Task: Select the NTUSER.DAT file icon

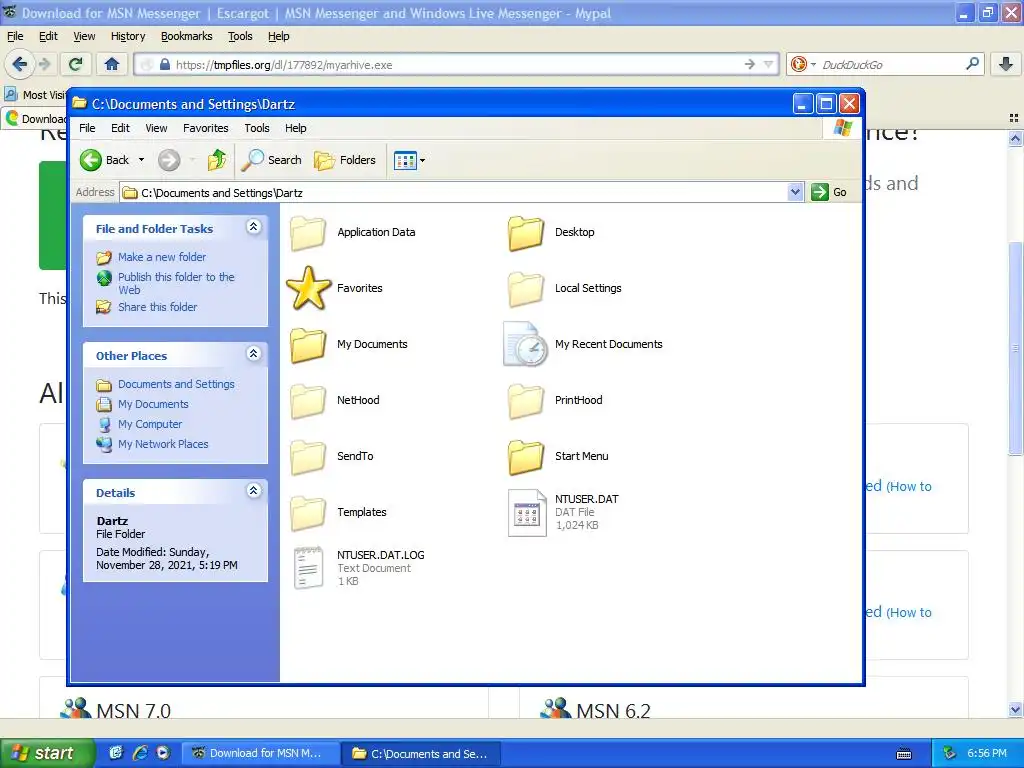Action: 527,513
